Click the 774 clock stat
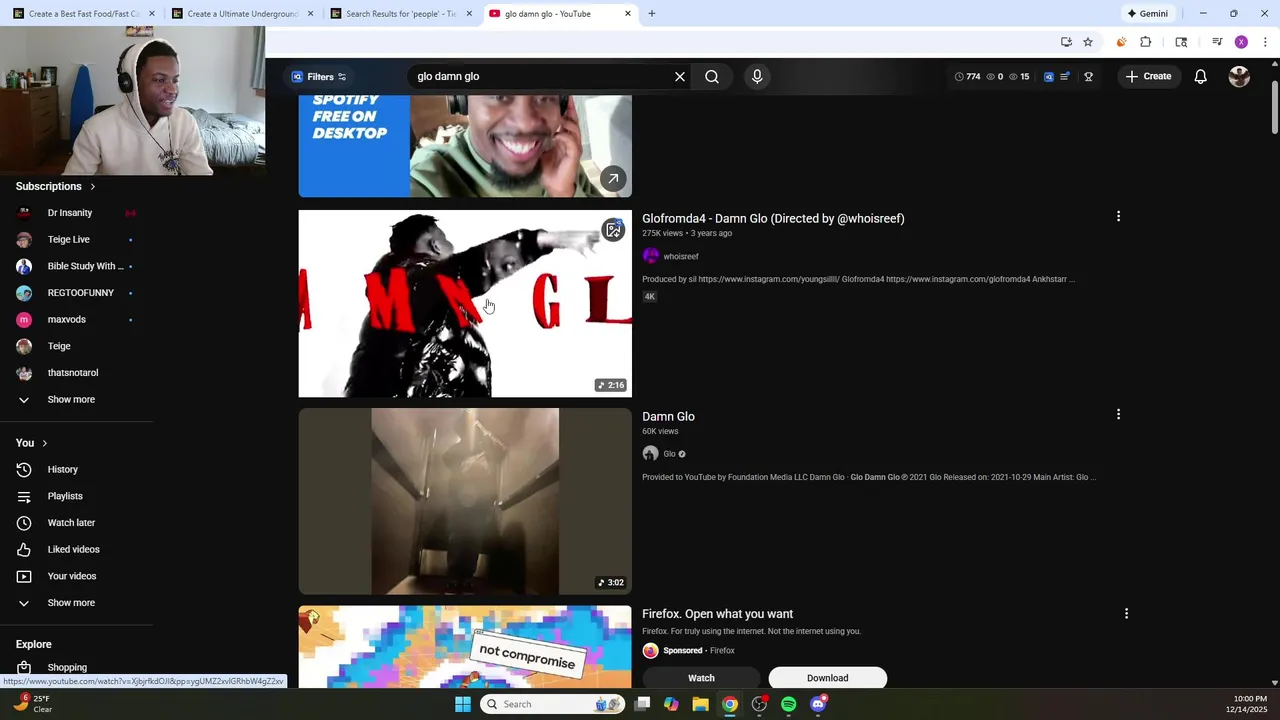Viewport: 1280px width, 720px height. [x=967, y=77]
